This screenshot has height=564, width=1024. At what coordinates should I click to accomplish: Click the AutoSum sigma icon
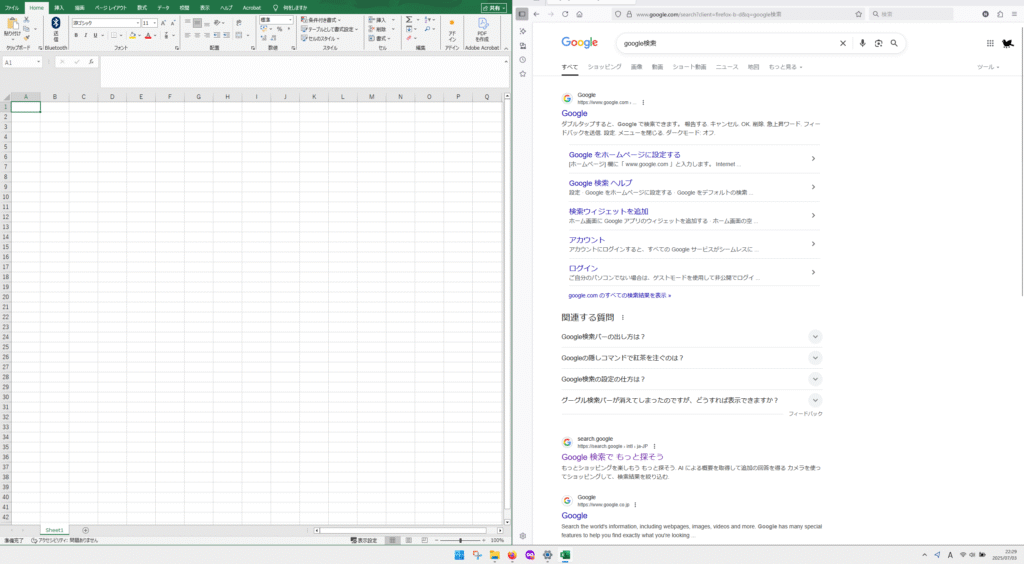coord(409,20)
